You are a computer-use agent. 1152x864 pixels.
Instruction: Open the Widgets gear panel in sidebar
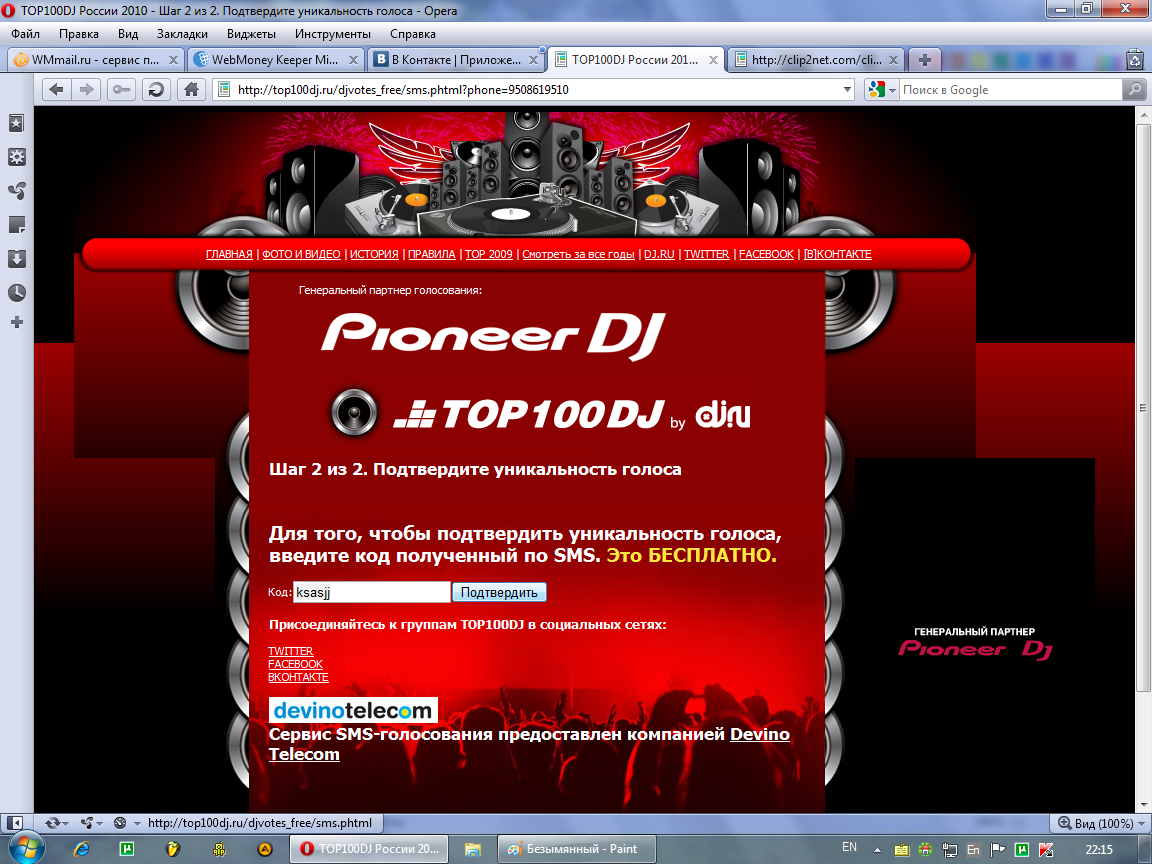point(16,156)
